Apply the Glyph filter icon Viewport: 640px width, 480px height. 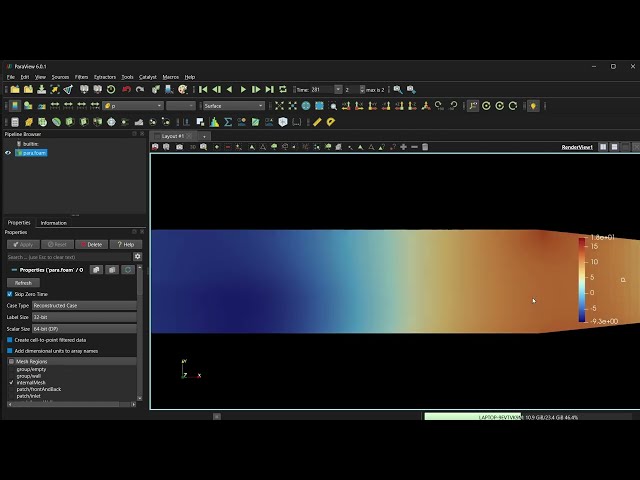111,122
